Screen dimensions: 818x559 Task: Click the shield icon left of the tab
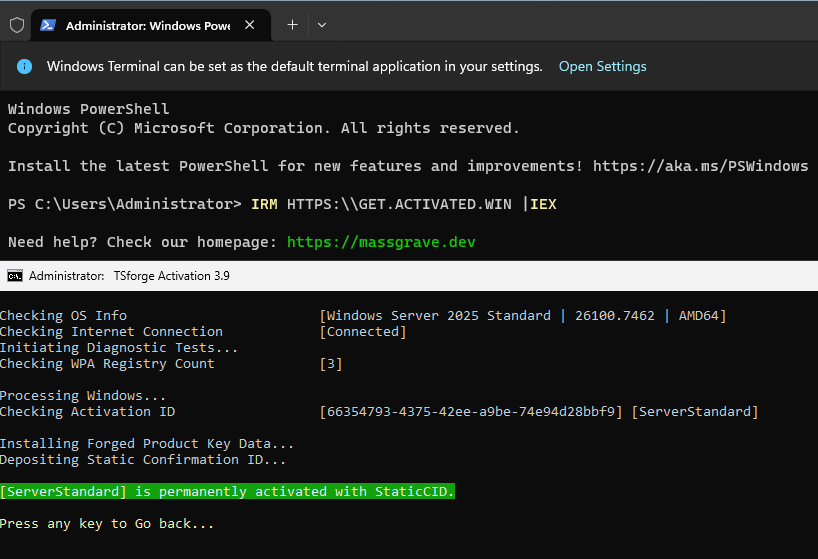[17, 25]
